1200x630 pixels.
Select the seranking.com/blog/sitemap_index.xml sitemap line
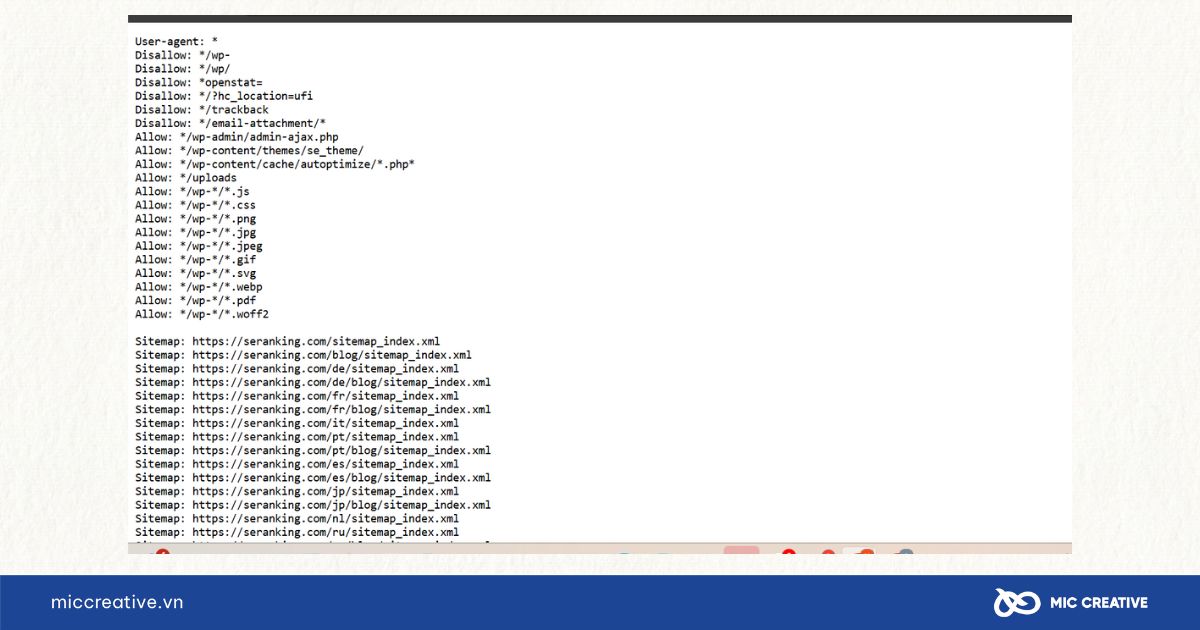point(304,355)
